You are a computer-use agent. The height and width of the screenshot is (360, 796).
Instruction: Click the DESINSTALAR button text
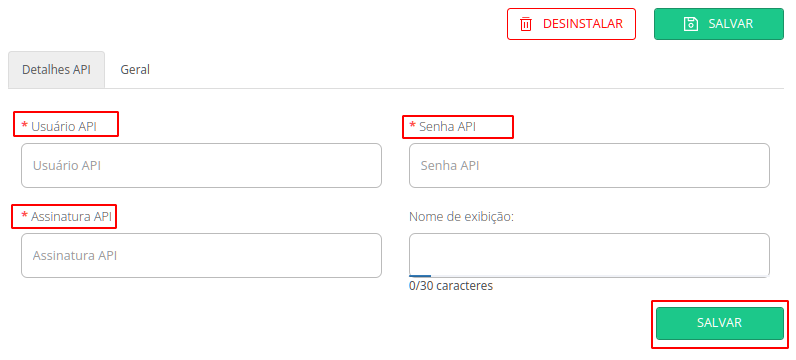coord(583,24)
